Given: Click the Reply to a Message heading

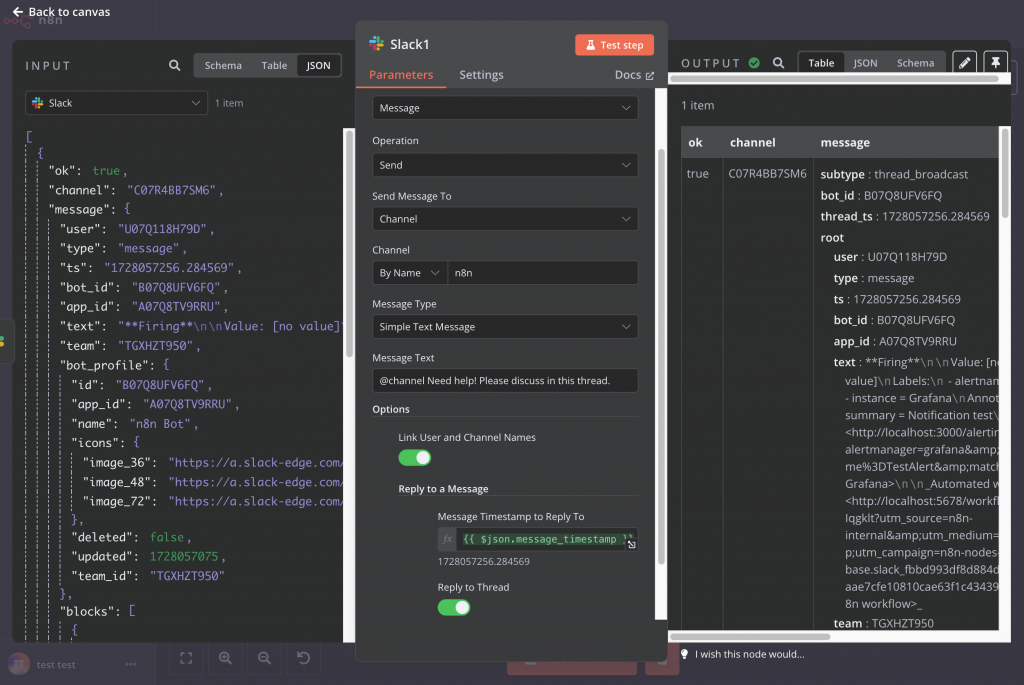Looking at the screenshot, I should pos(443,488).
